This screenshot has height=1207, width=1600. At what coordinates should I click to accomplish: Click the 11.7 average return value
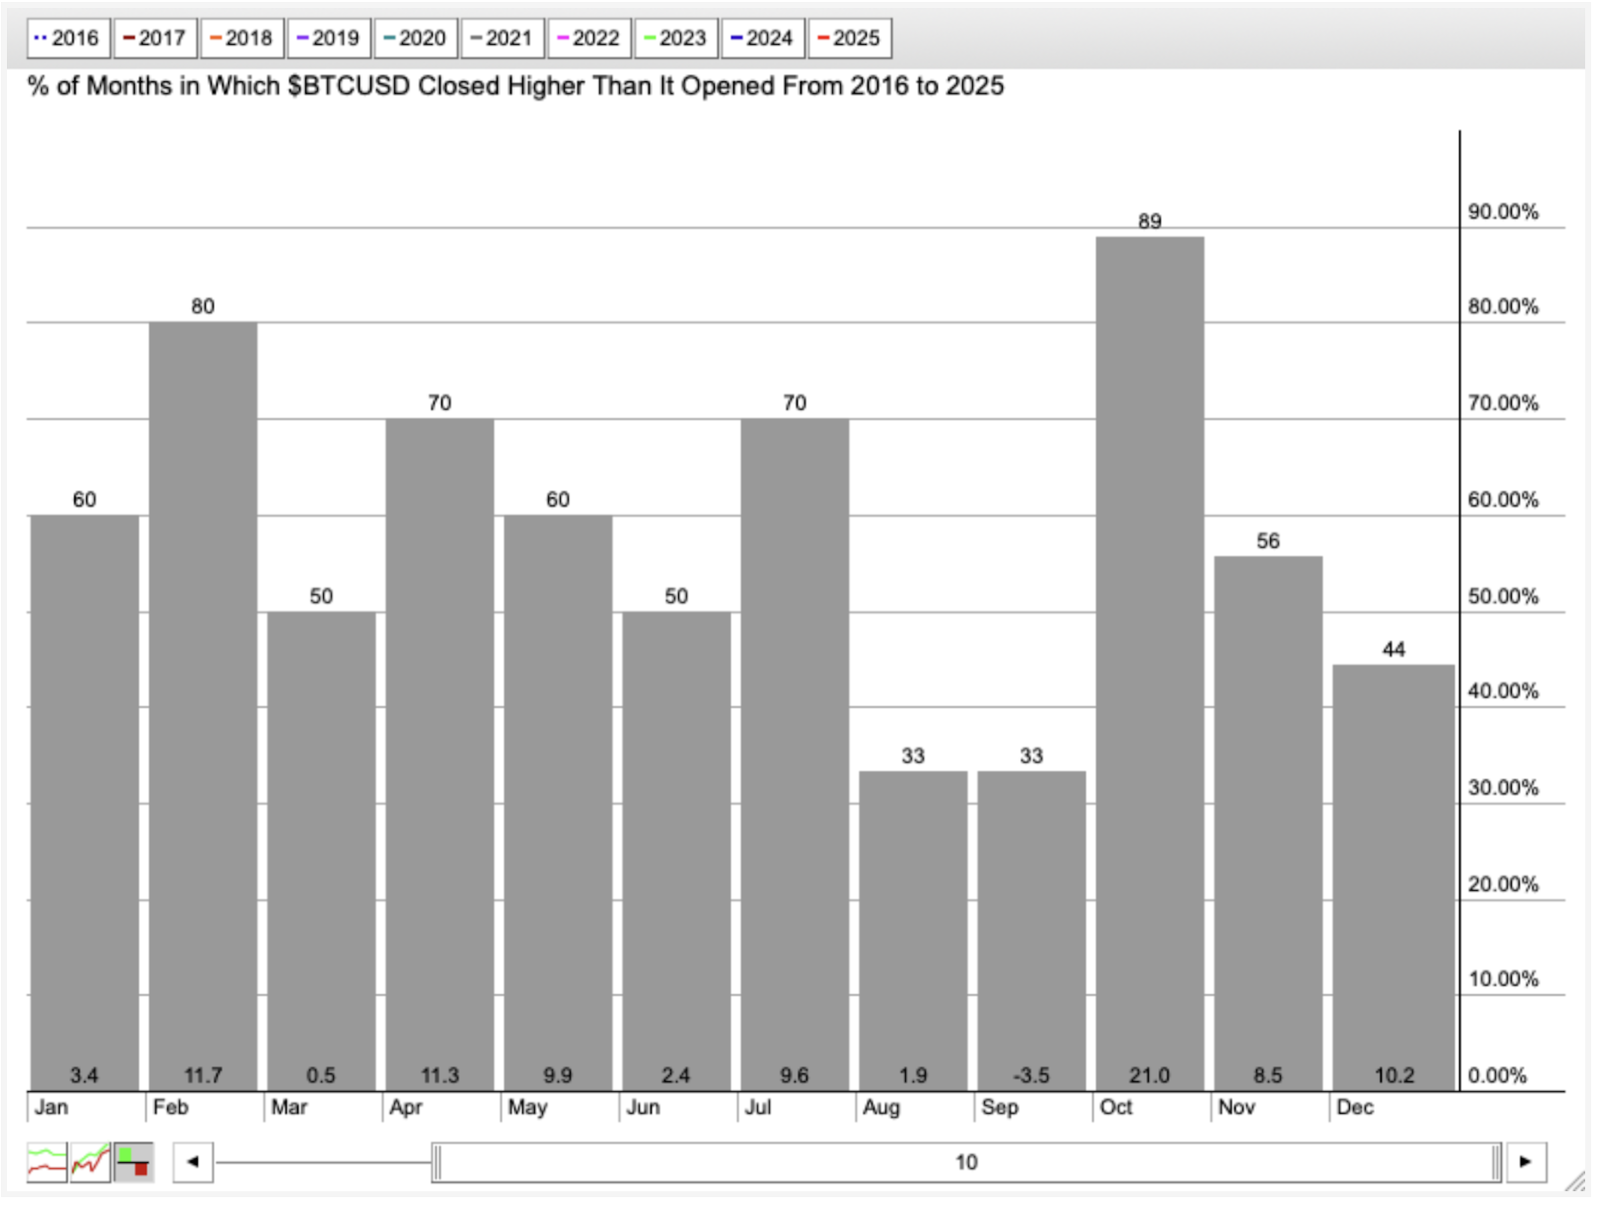click(x=203, y=1075)
